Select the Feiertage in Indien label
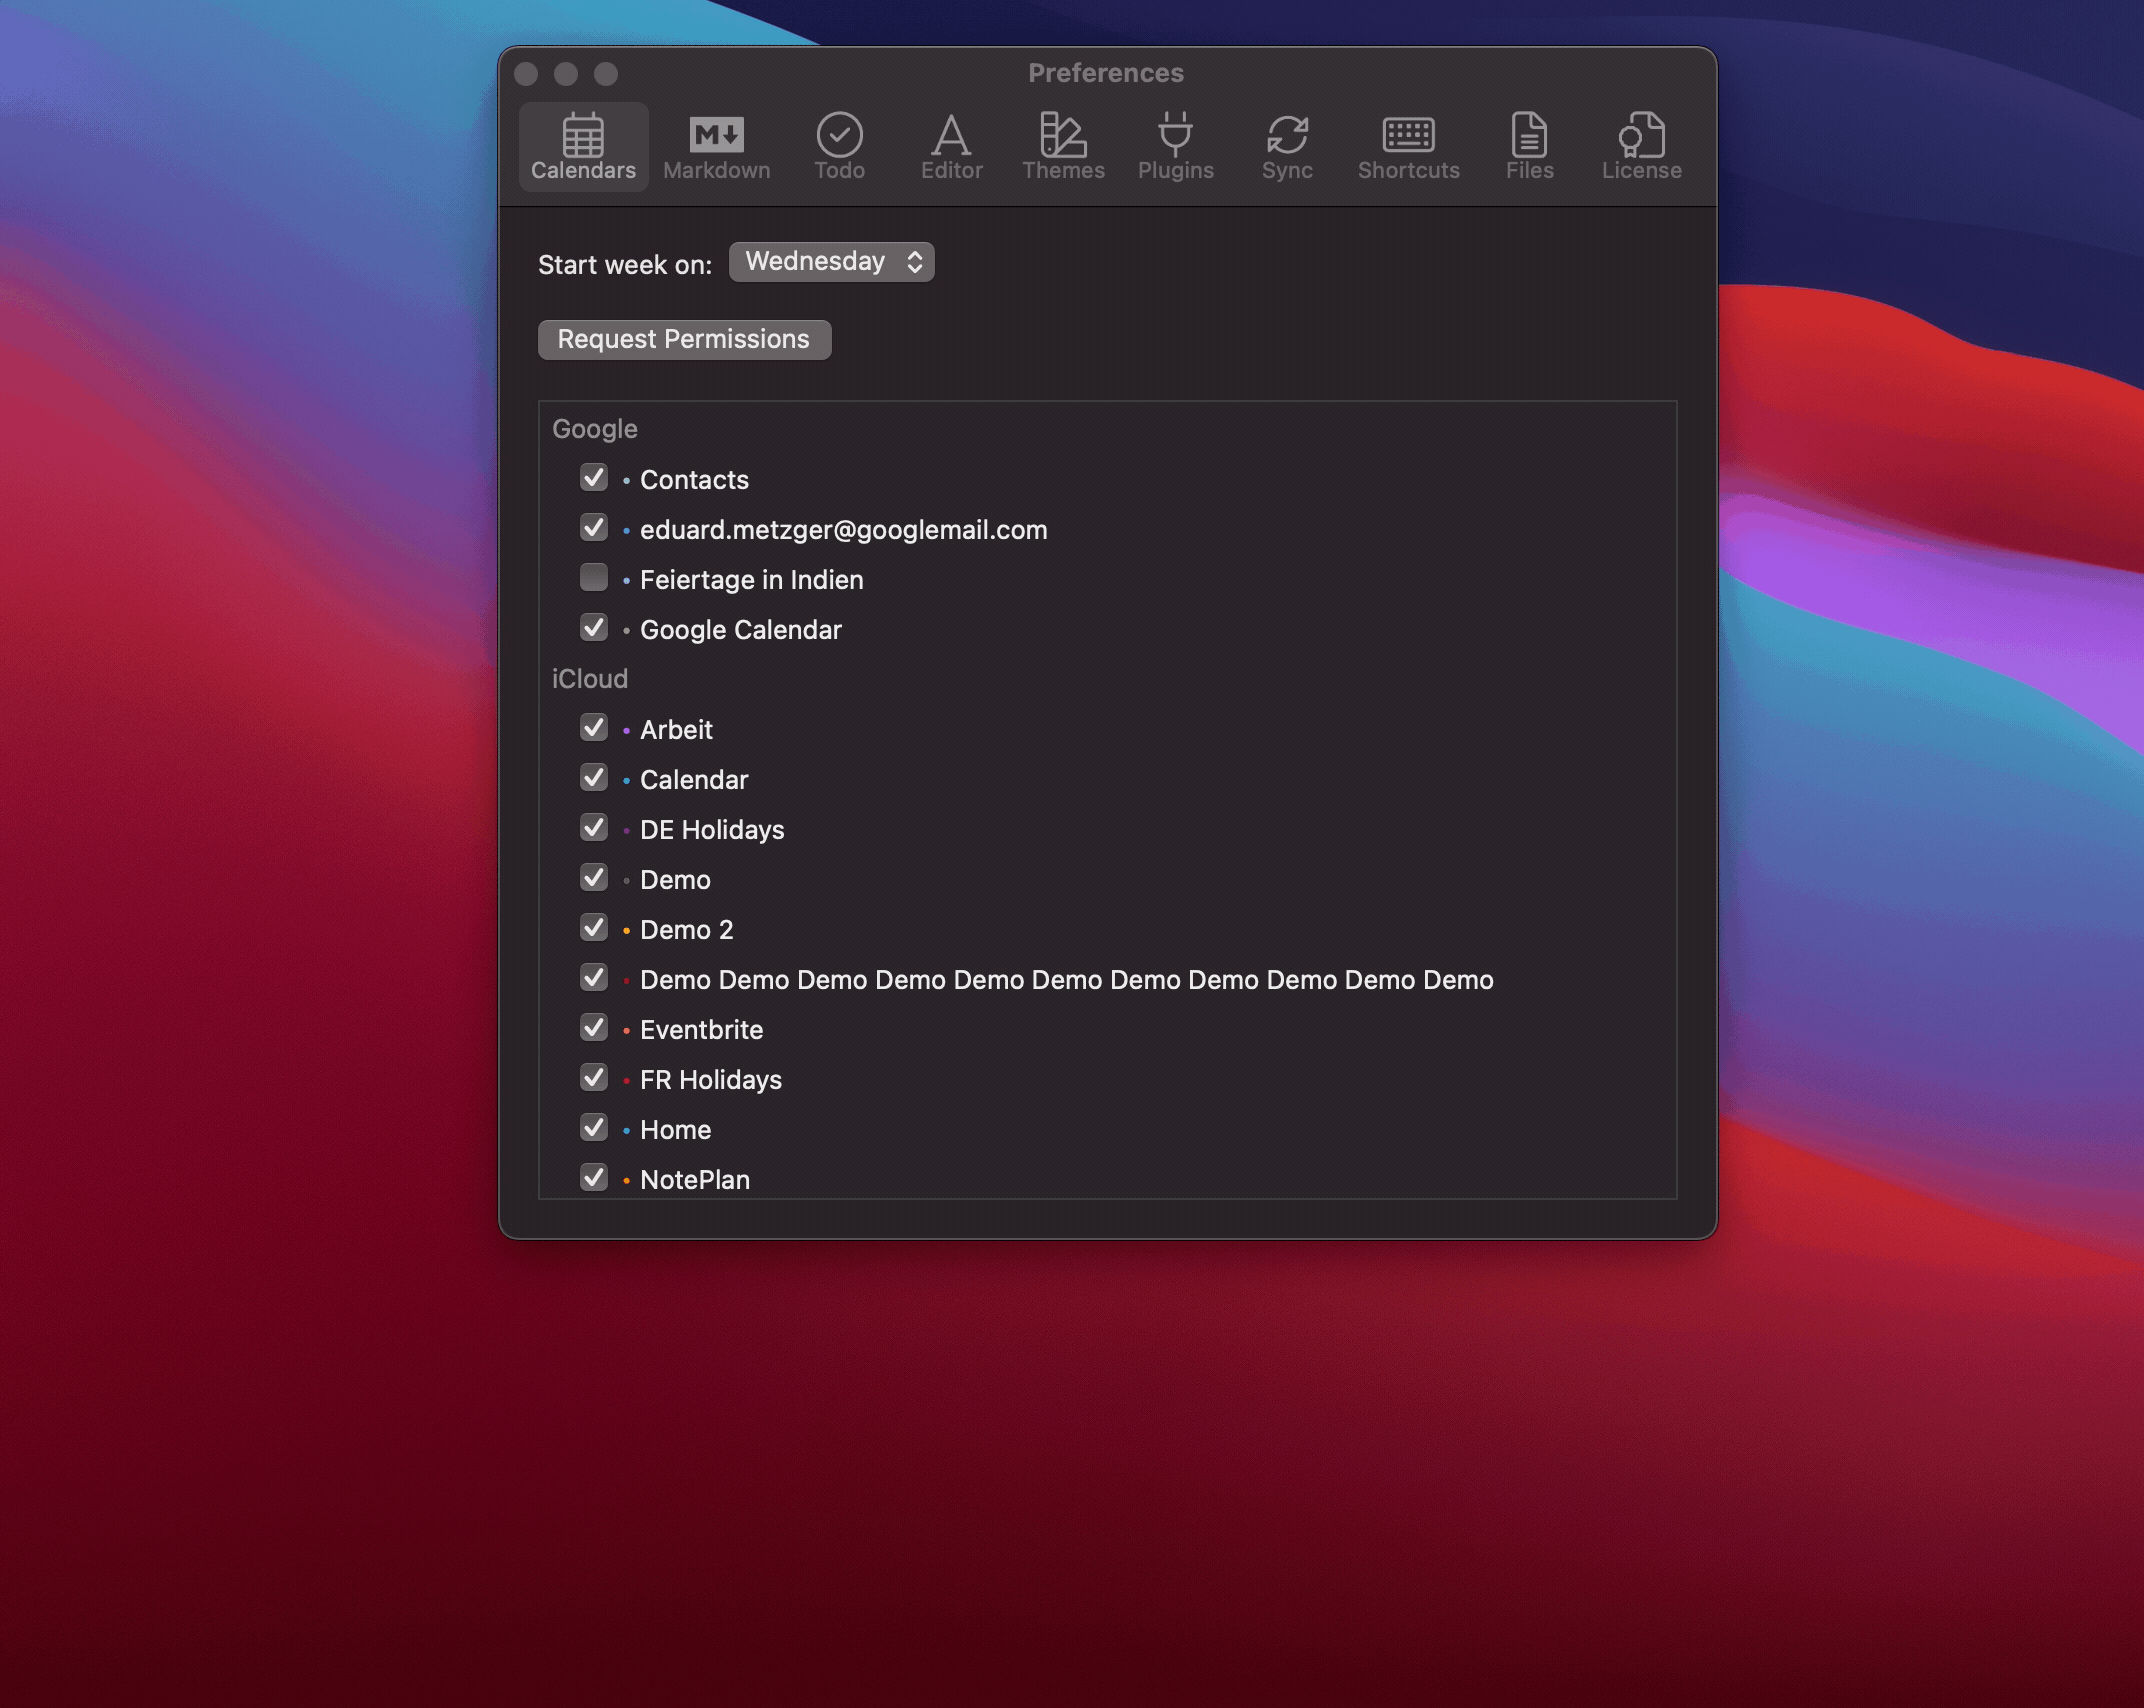The height and width of the screenshot is (1708, 2144). point(751,580)
